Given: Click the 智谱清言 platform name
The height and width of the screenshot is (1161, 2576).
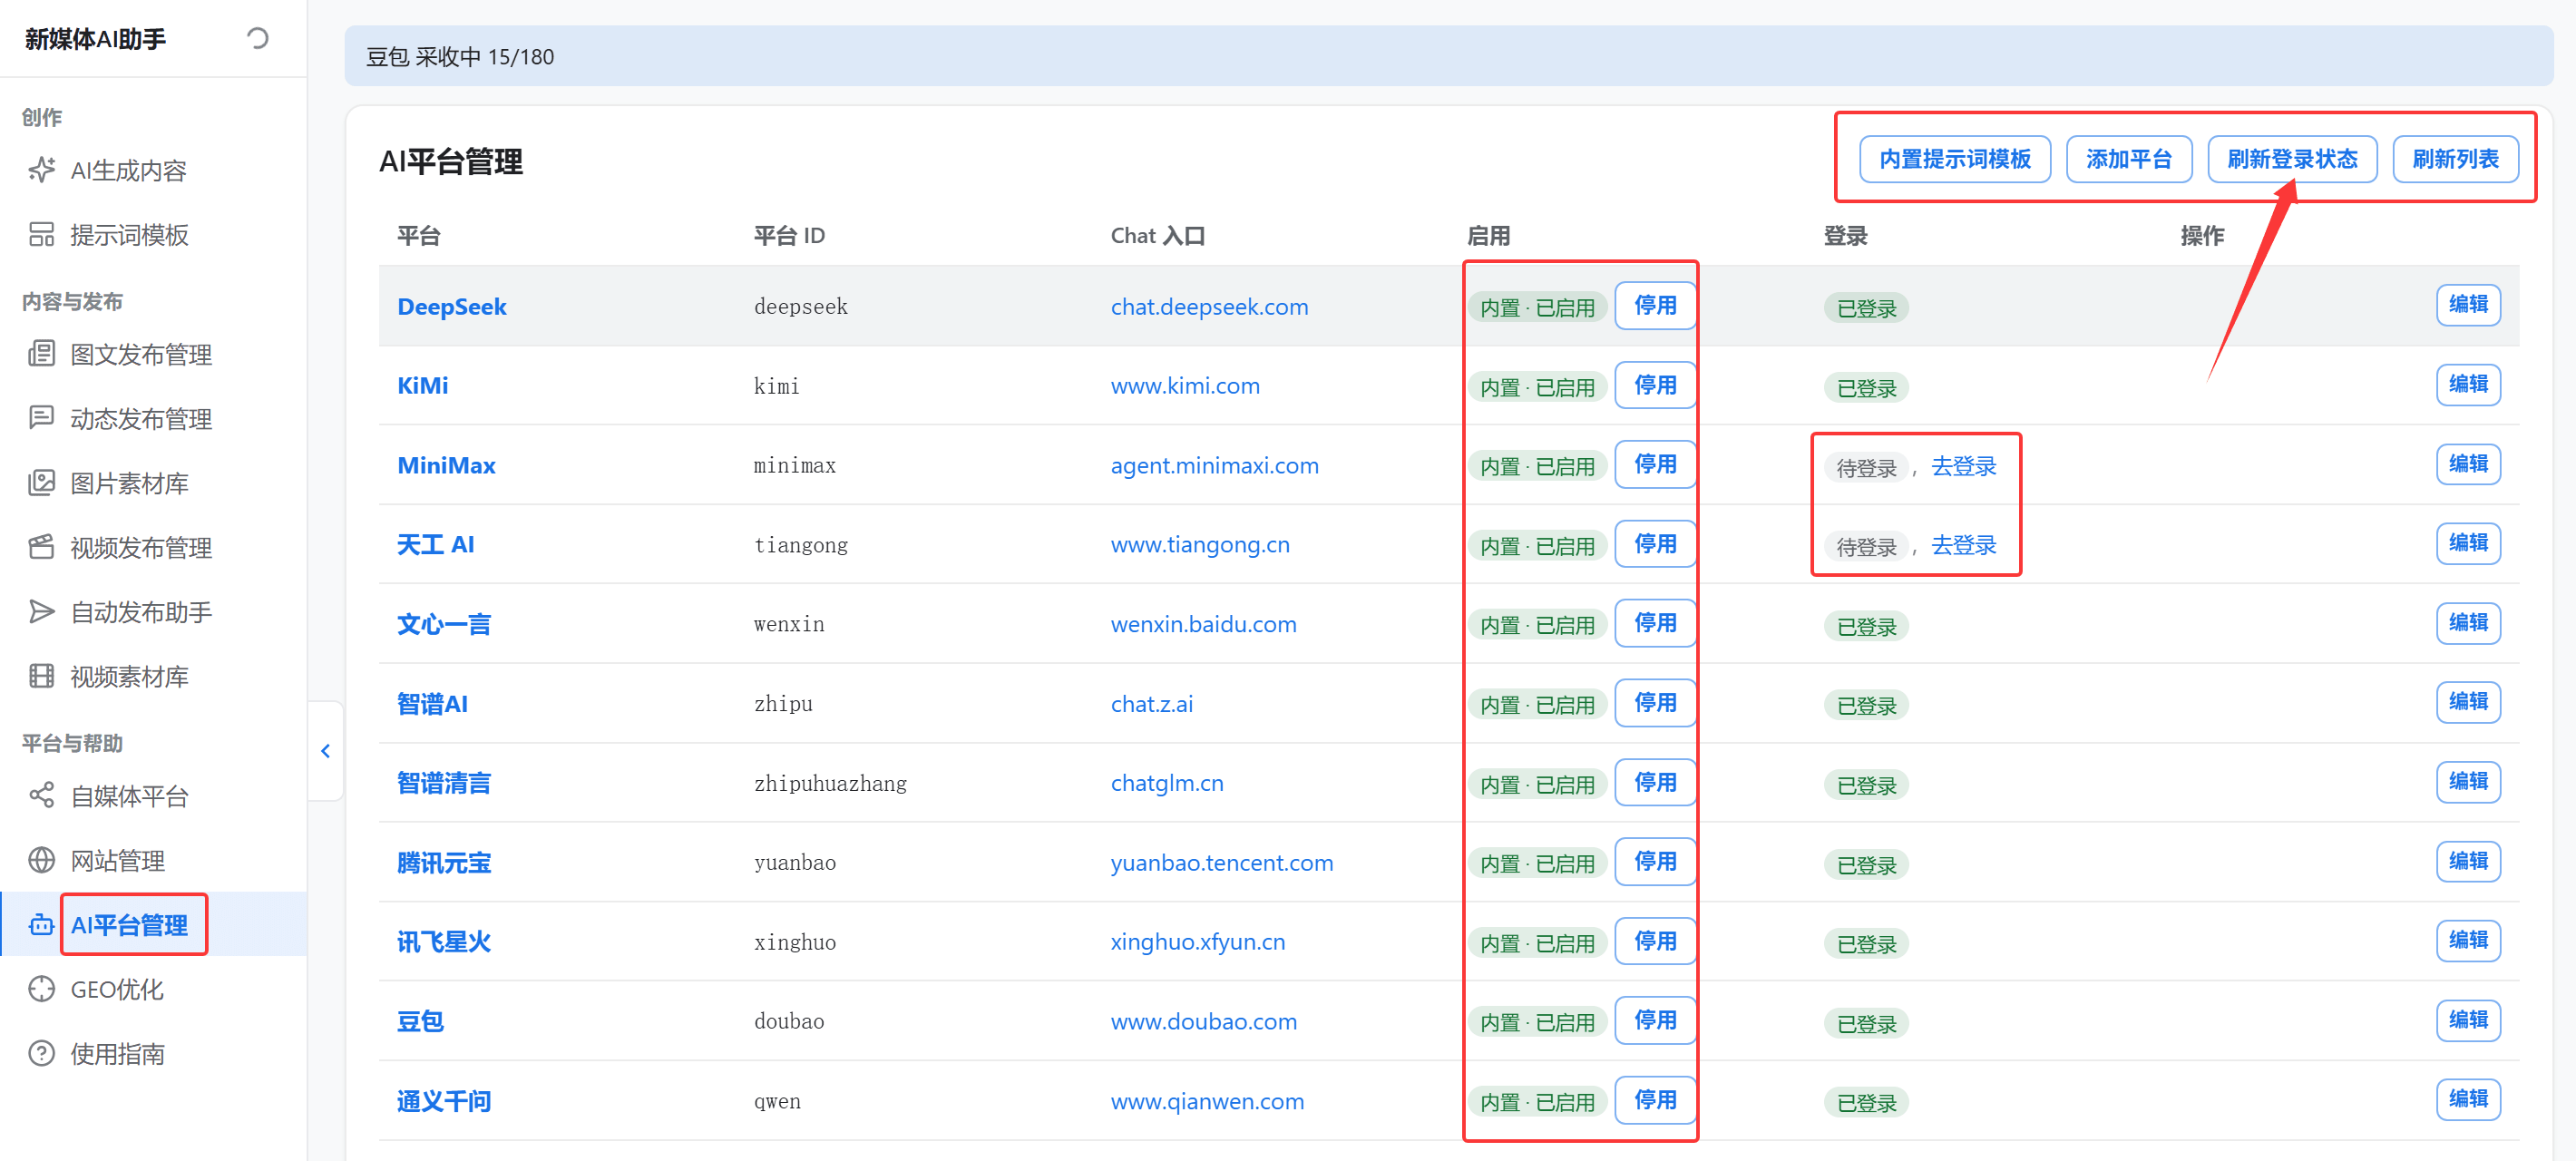Looking at the screenshot, I should click(444, 783).
